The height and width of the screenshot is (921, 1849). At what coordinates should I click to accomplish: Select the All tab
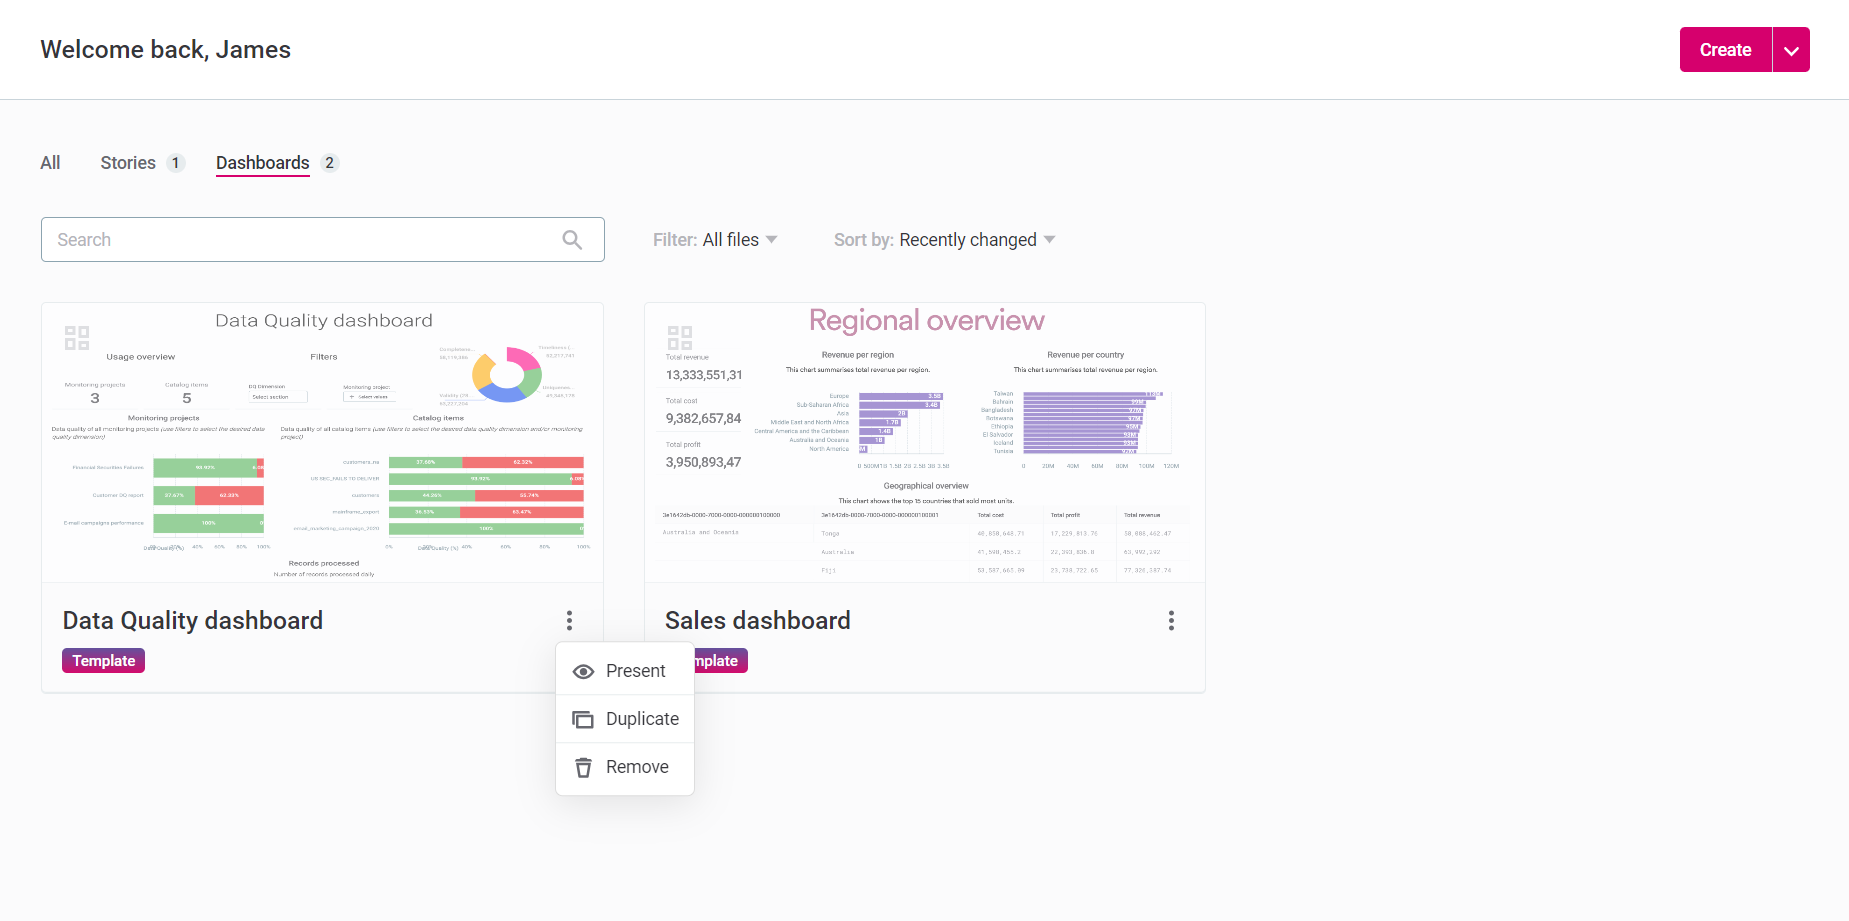coord(50,162)
